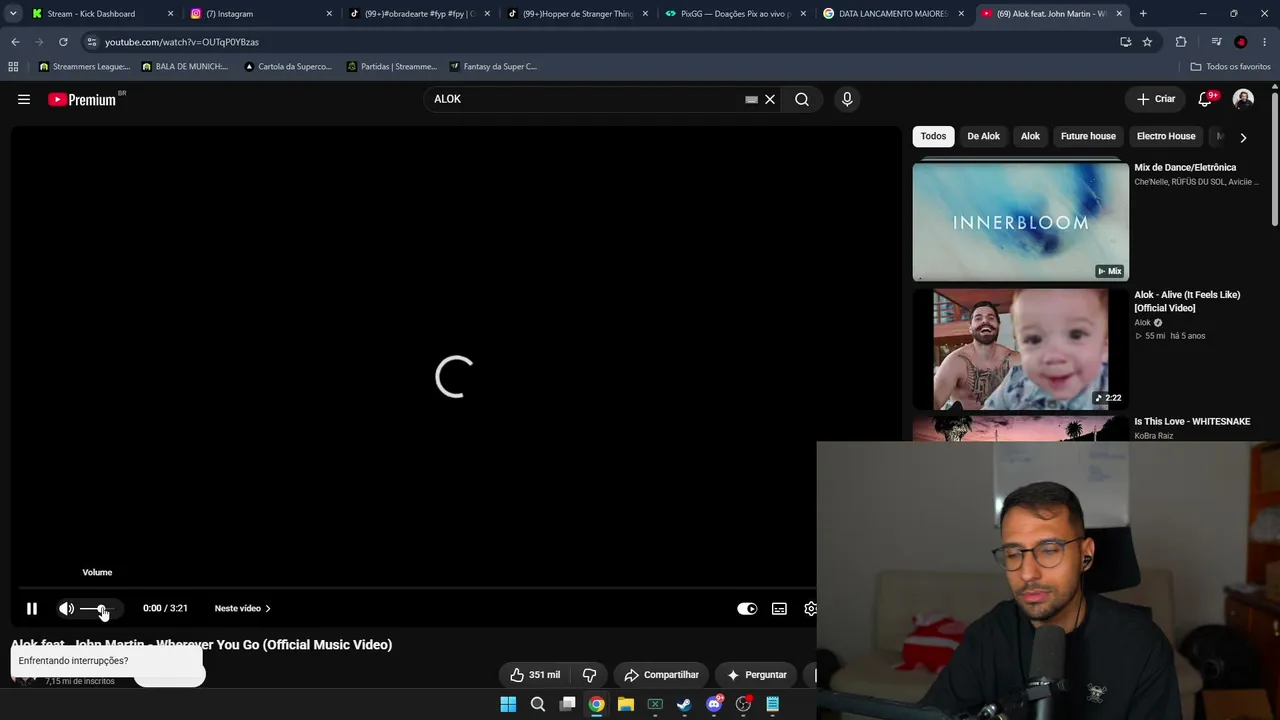The width and height of the screenshot is (1280, 720).
Task: Select the 'De Alok' filter chip
Action: 983,136
